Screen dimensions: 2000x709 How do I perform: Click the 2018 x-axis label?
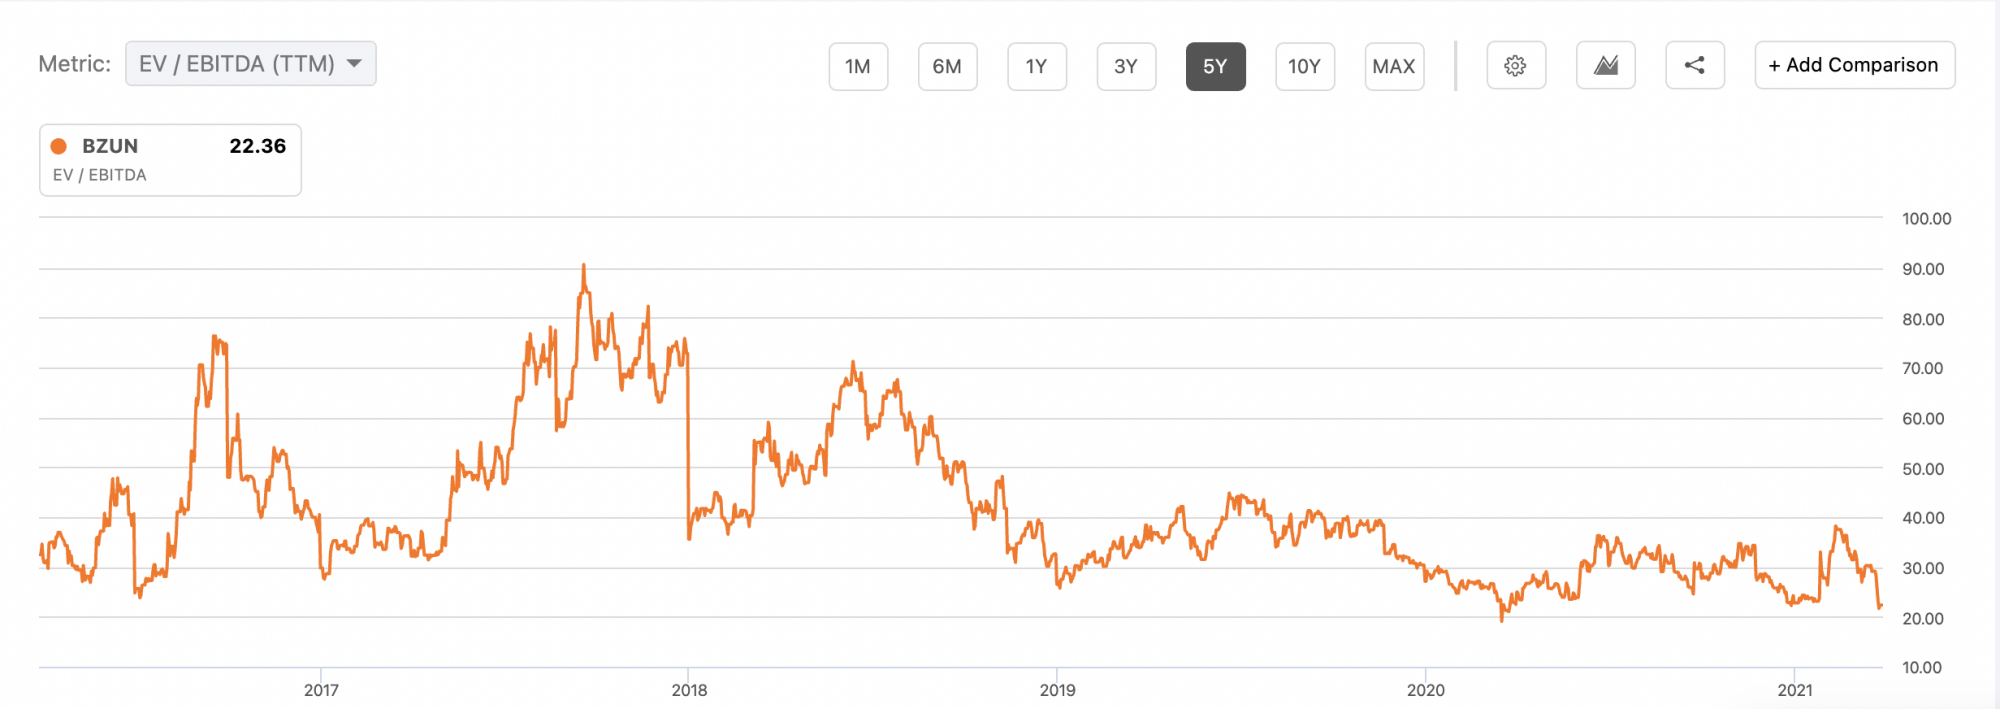689,690
